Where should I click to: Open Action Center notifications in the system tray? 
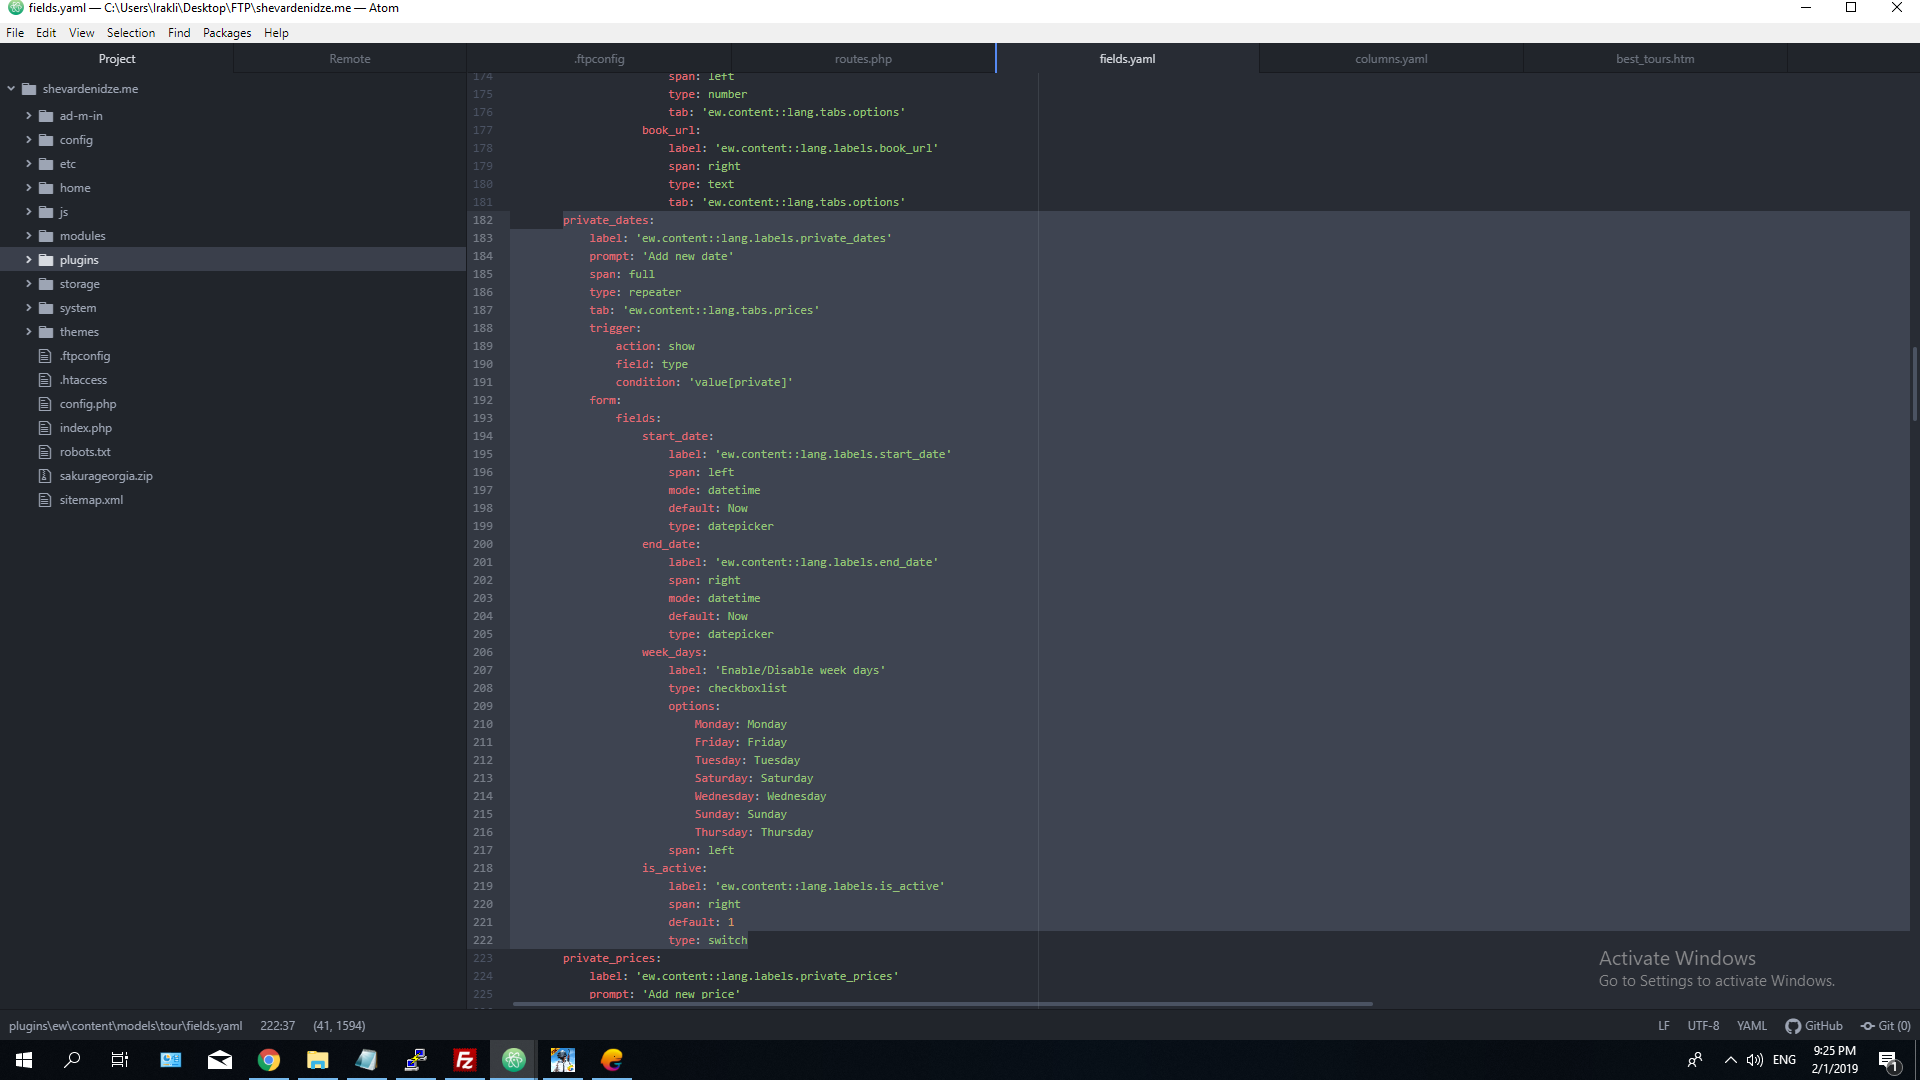pyautogui.click(x=1889, y=1060)
